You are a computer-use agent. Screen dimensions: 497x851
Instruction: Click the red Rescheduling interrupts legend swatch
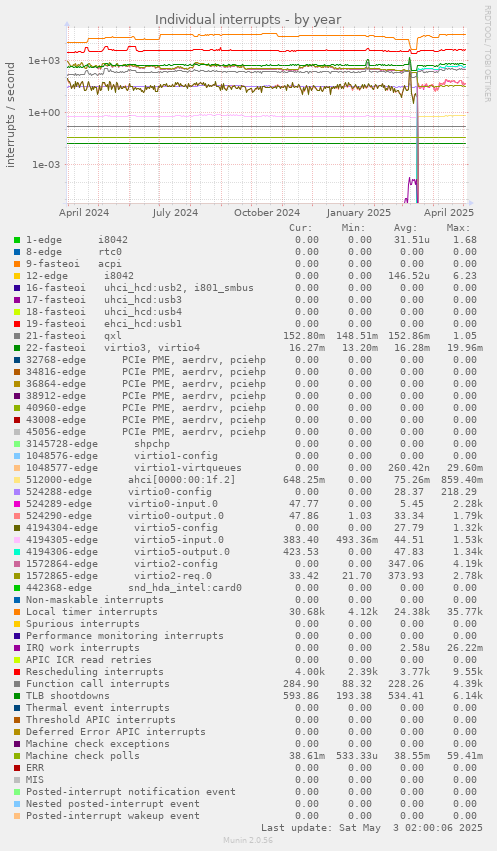(17, 672)
